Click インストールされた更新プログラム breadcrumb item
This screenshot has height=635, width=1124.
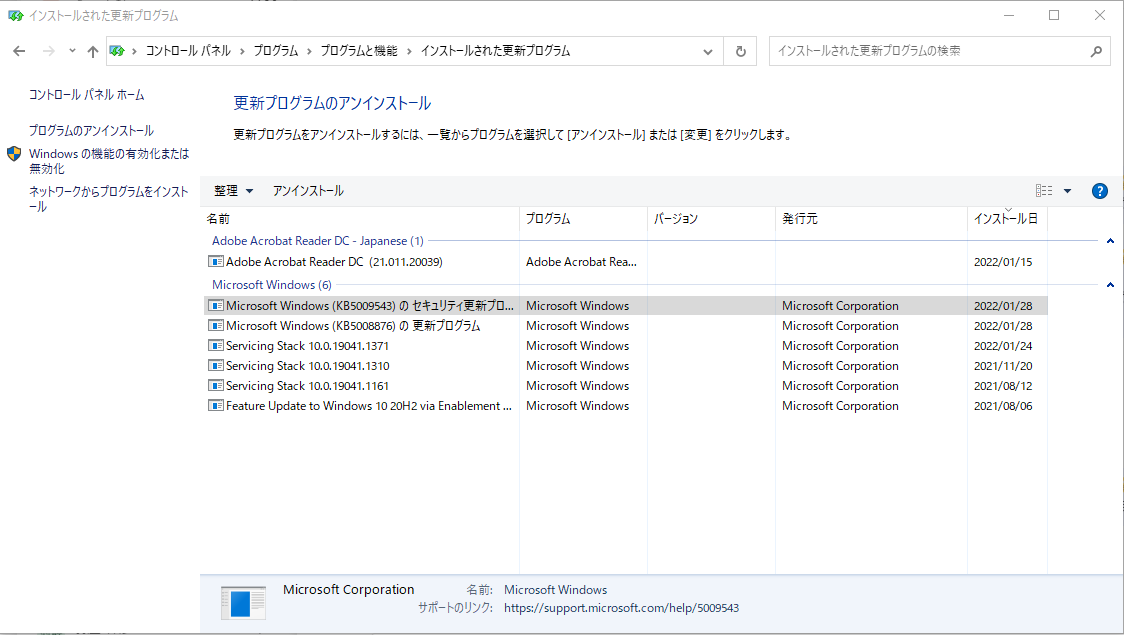(495, 51)
